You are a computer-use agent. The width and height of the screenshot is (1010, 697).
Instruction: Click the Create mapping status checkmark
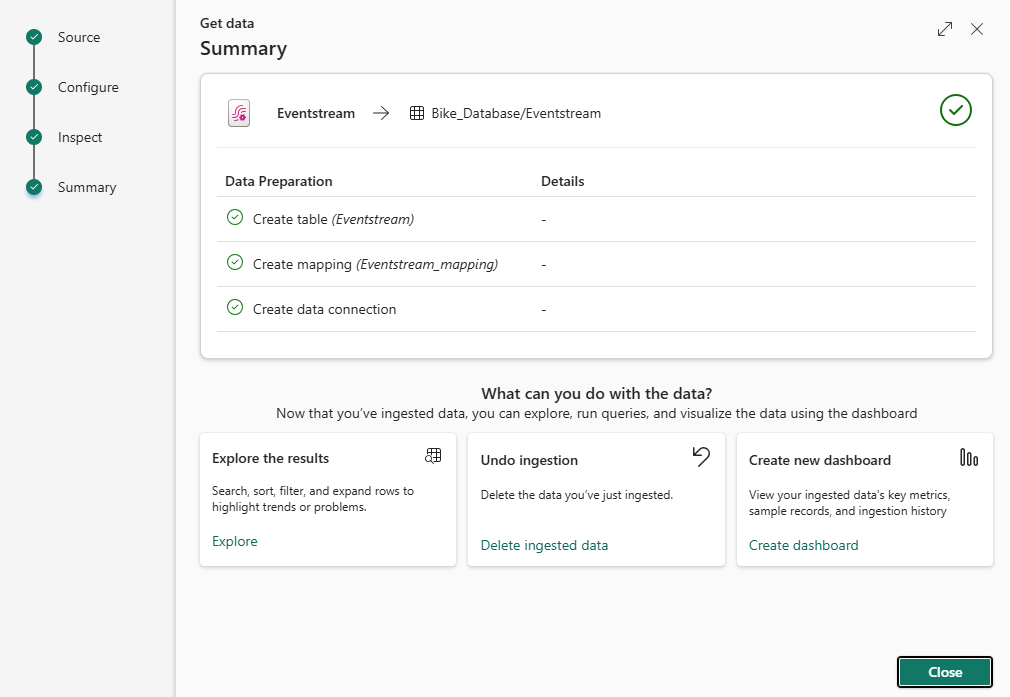235,262
